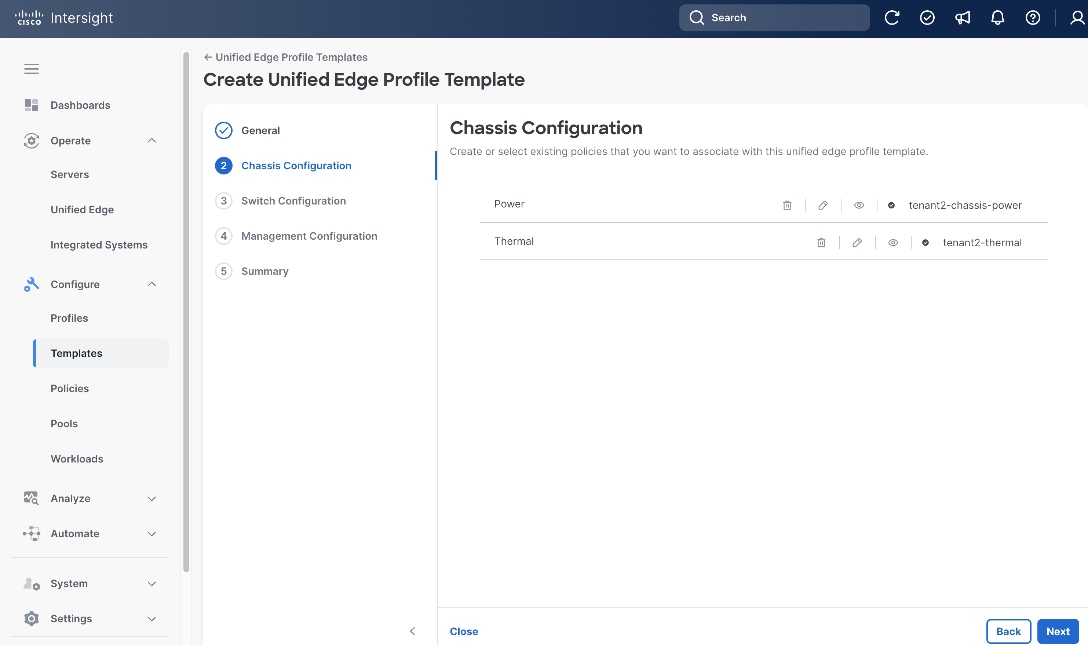Open Workloads under Configure

coord(76,459)
